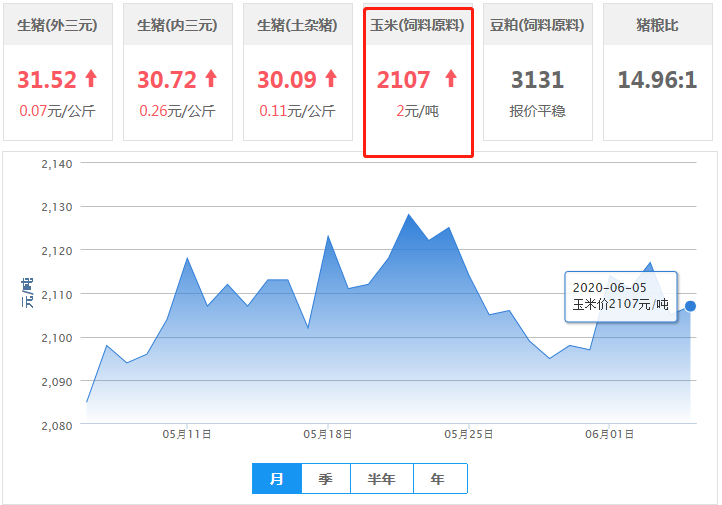The image size is (722, 505).
Task: Click the 3131 soybean meal price
Action: pyautogui.click(x=538, y=79)
